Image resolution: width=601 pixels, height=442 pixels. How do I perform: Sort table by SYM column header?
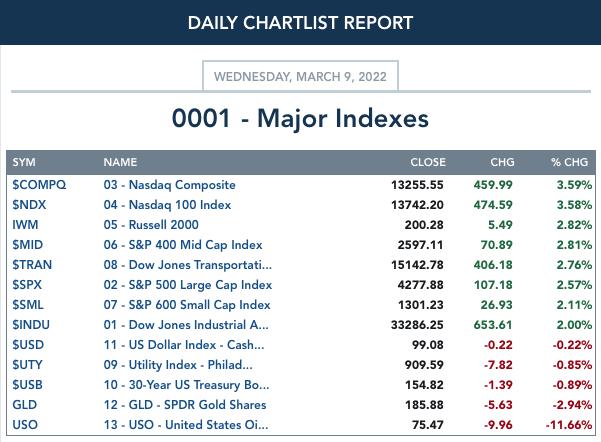(x=24, y=162)
